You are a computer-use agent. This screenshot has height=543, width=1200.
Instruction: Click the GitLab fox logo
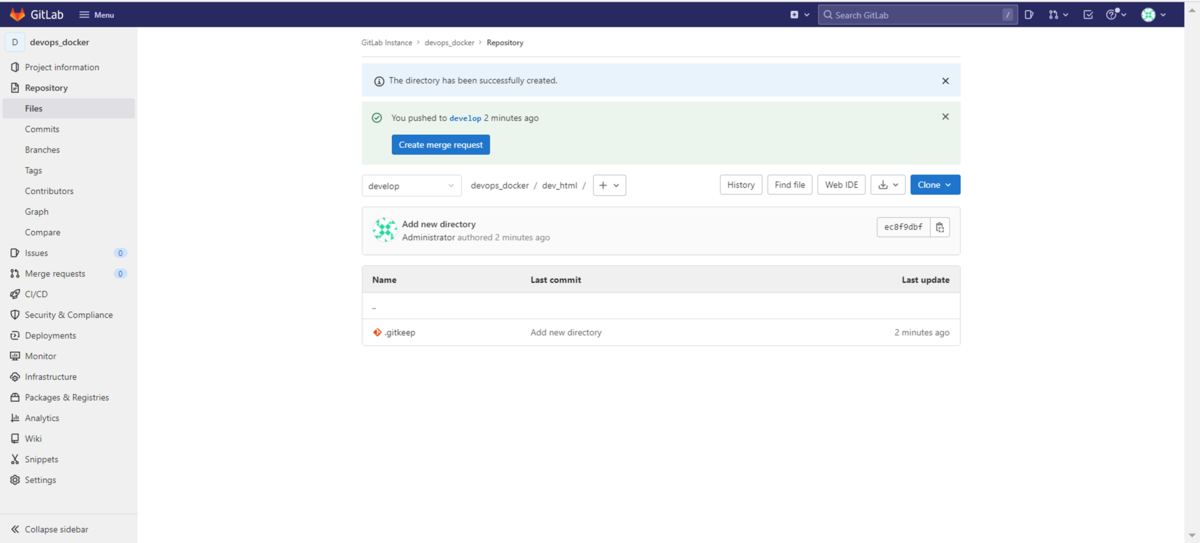coord(17,14)
